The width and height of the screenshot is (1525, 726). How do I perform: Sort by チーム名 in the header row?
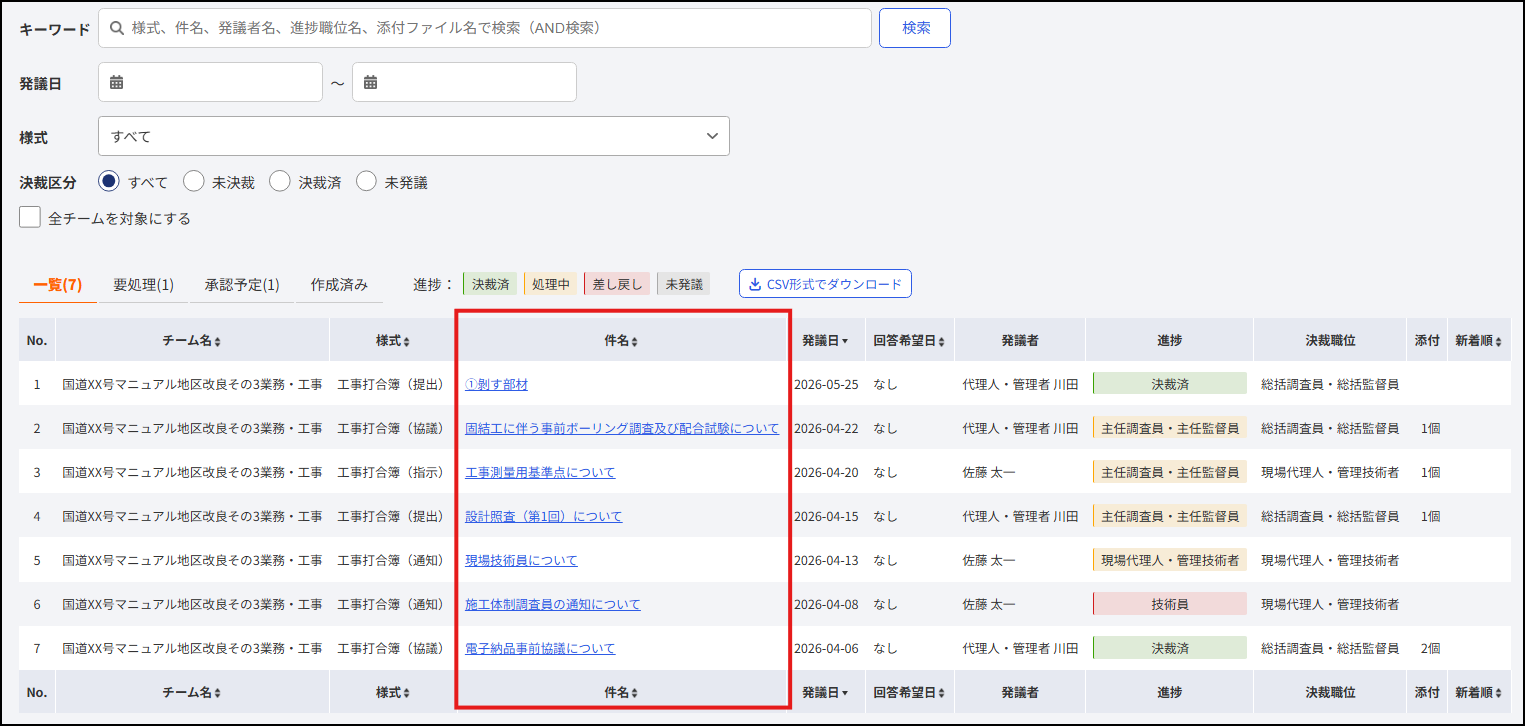click(x=192, y=341)
